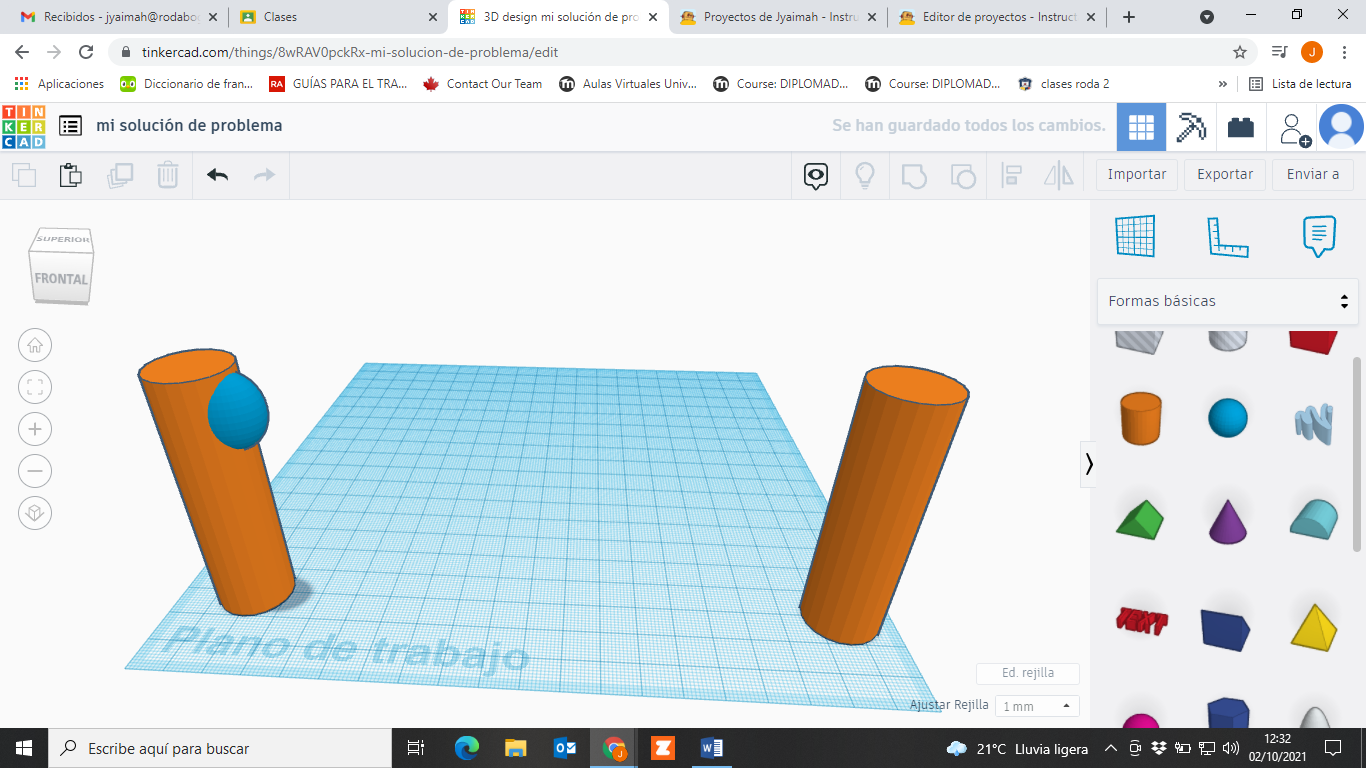Click Fit all in view icon
Screen dimensions: 1366x768
pyautogui.click(x=35, y=388)
